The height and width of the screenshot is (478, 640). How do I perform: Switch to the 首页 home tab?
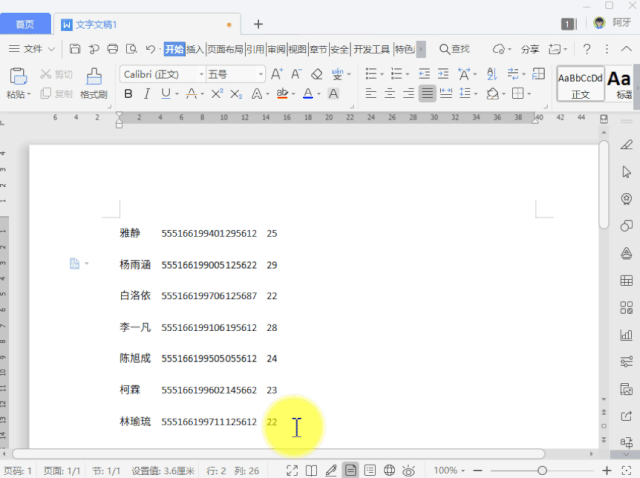[x=25, y=24]
